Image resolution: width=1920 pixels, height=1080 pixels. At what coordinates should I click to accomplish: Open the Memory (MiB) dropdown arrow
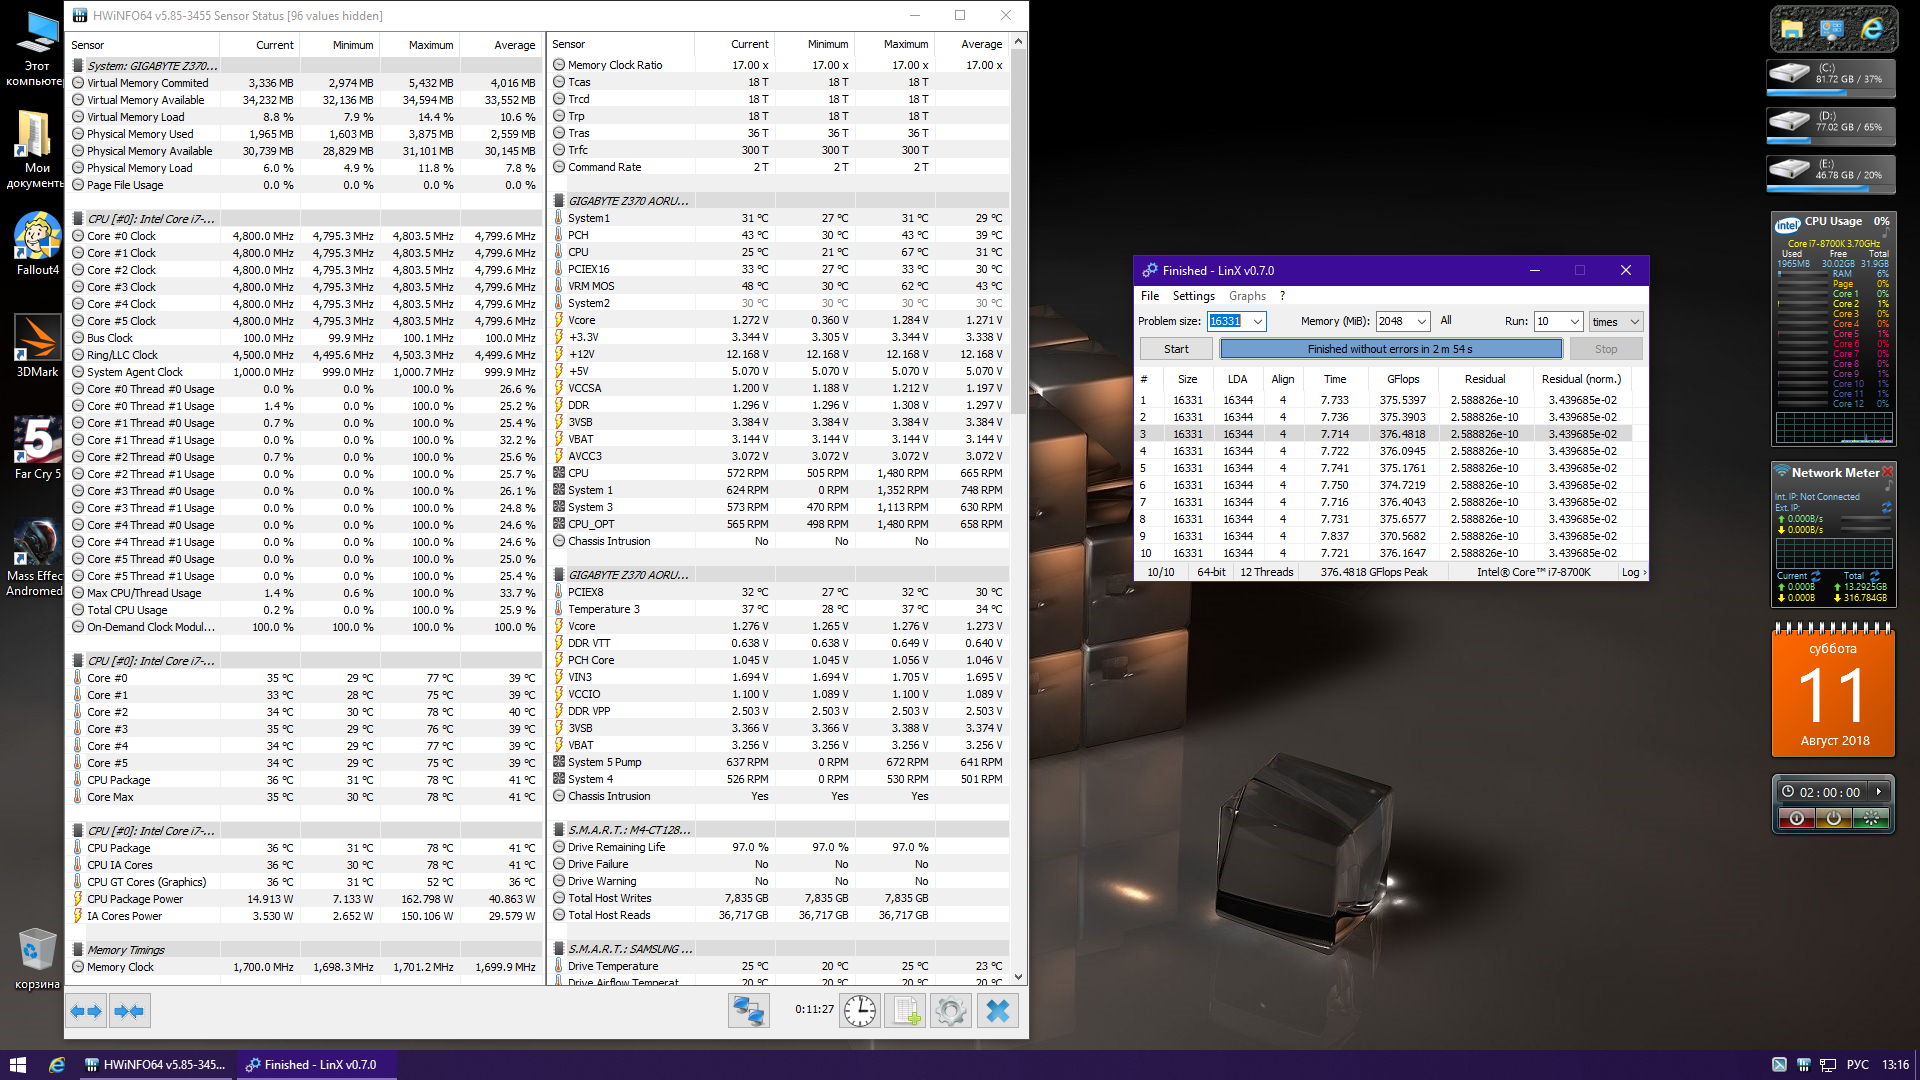[x=1421, y=321]
